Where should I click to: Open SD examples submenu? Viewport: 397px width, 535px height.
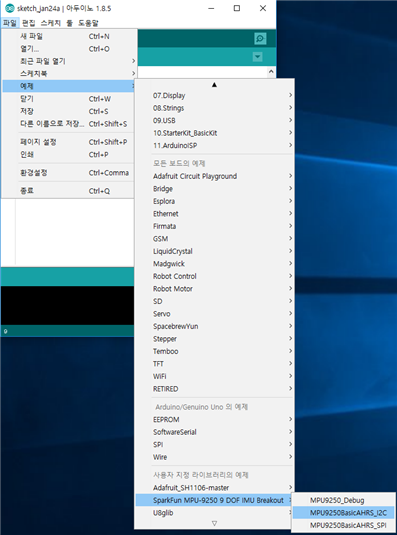[x=214, y=301]
